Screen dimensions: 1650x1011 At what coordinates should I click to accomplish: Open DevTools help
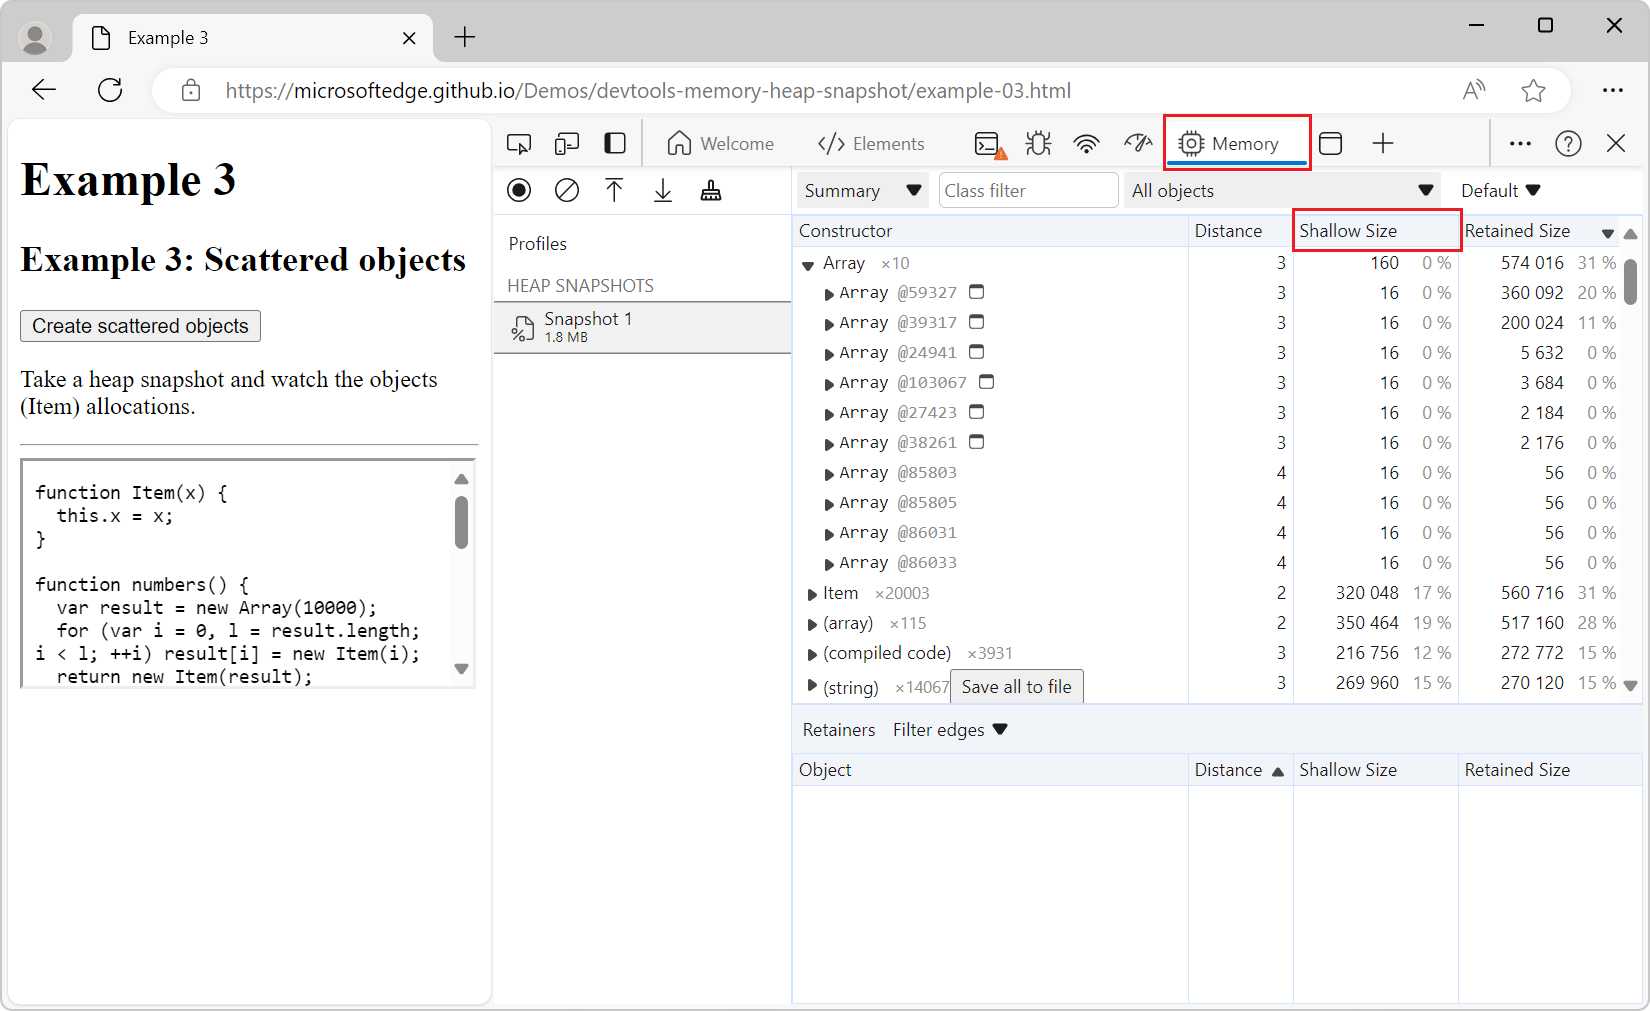tap(1568, 143)
